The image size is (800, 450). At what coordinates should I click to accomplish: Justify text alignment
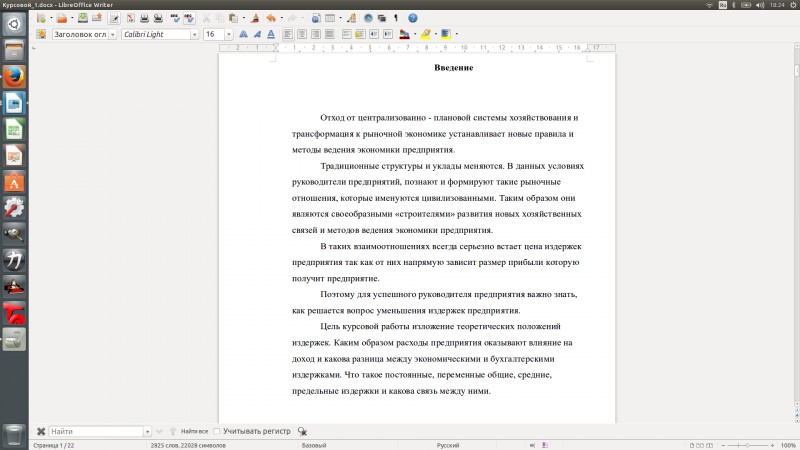[x=330, y=34]
